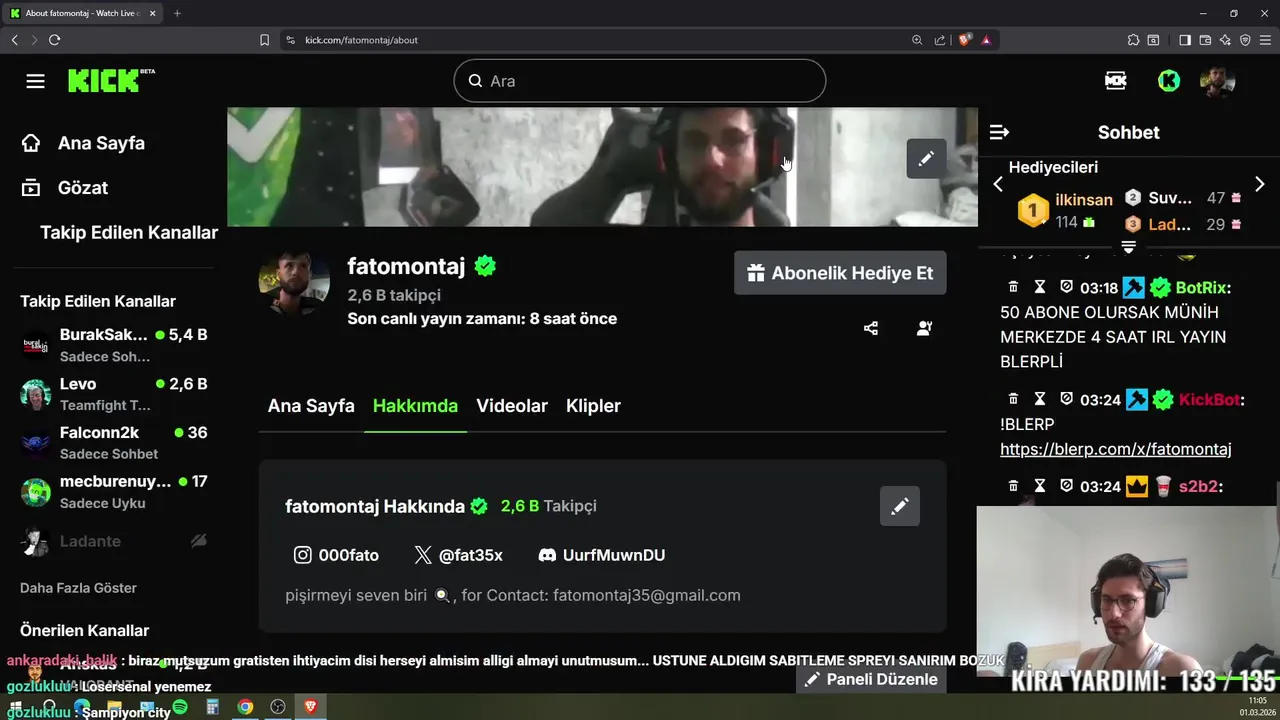
Task: Open top gifter ilkinsan entry
Action: click(1066, 210)
